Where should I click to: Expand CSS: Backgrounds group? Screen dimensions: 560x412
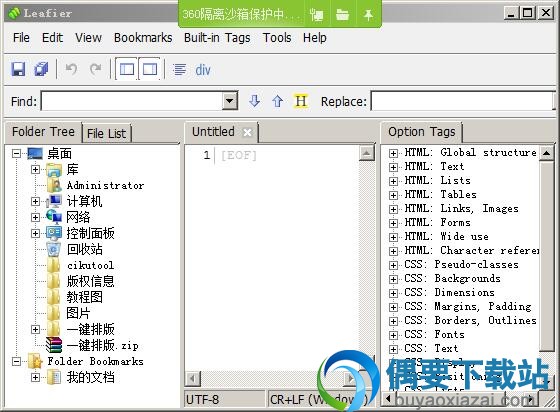click(x=393, y=279)
